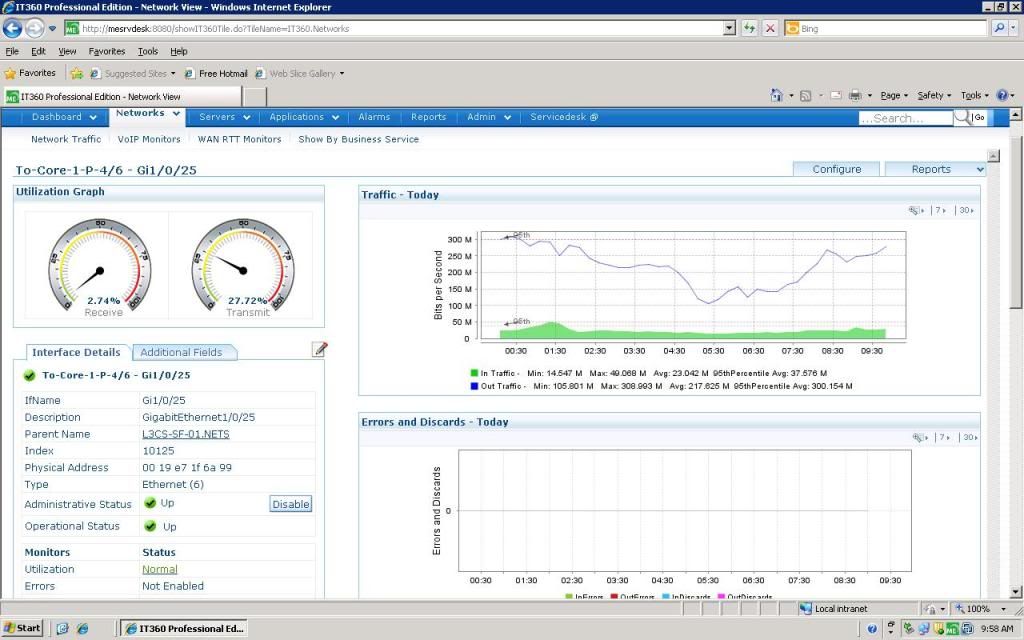
Task: Click the Go button beside search
Action: [979, 118]
